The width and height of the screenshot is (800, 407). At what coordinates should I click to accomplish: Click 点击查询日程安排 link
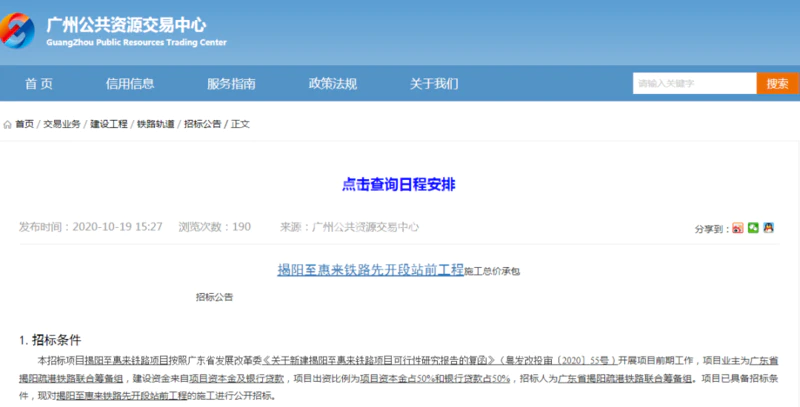(x=399, y=184)
